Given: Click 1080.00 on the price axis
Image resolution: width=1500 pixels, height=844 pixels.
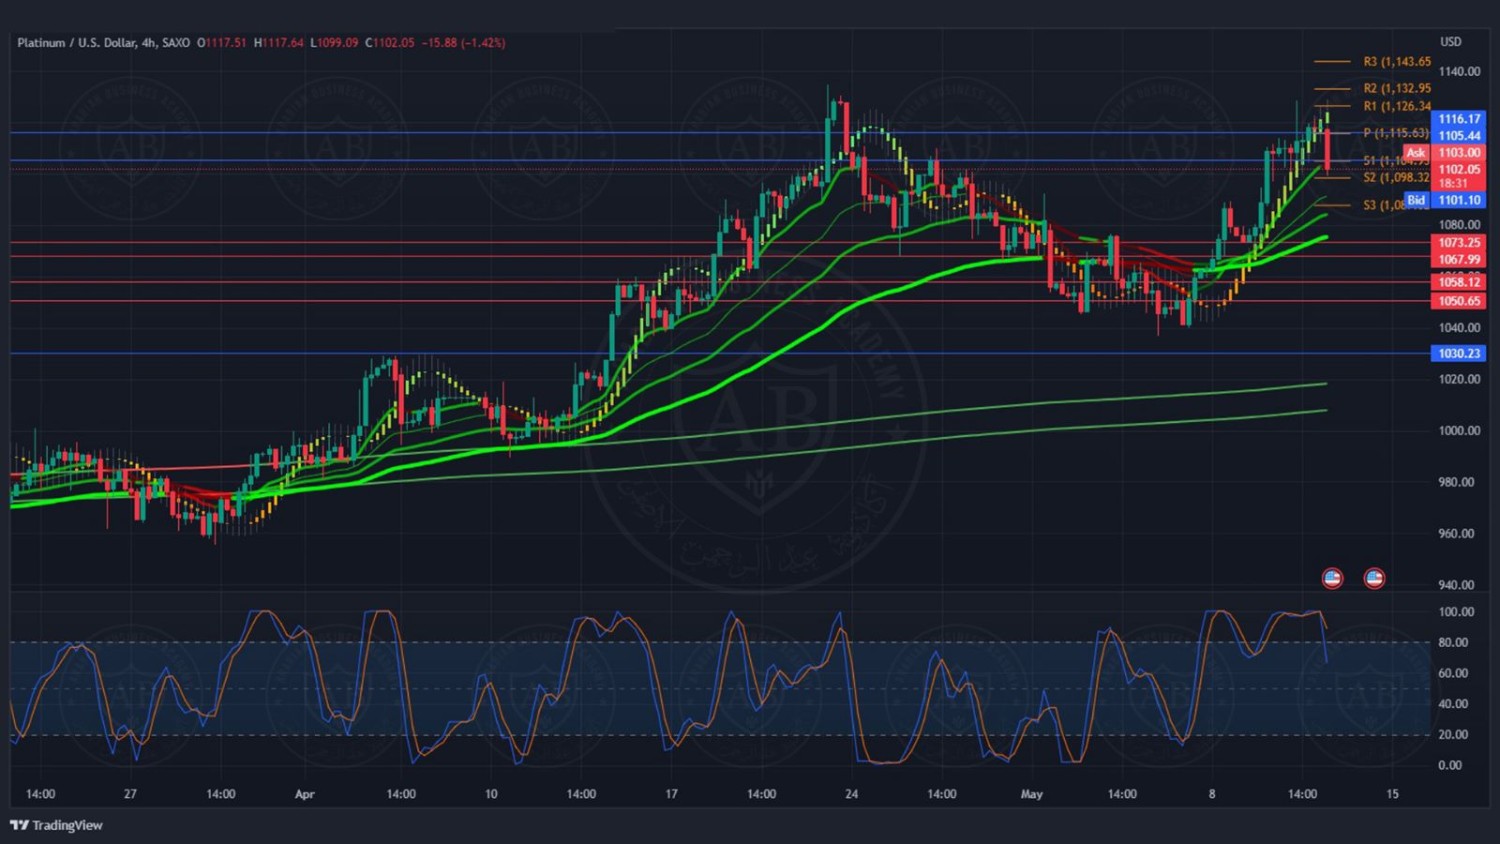Looking at the screenshot, I should point(1459,225).
